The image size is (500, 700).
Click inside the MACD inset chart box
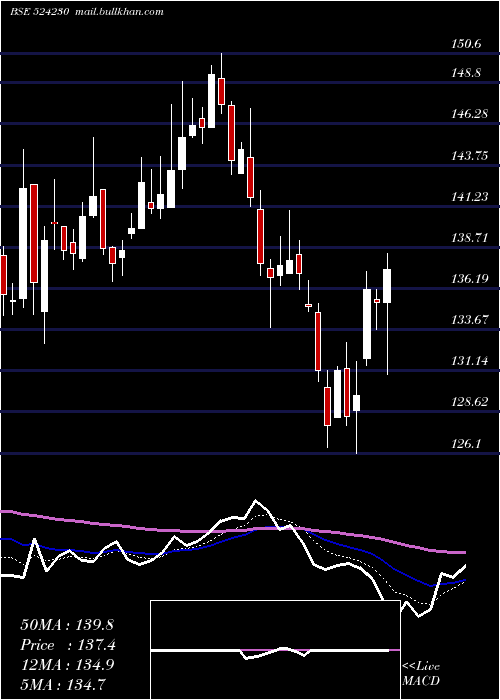tap(275, 650)
